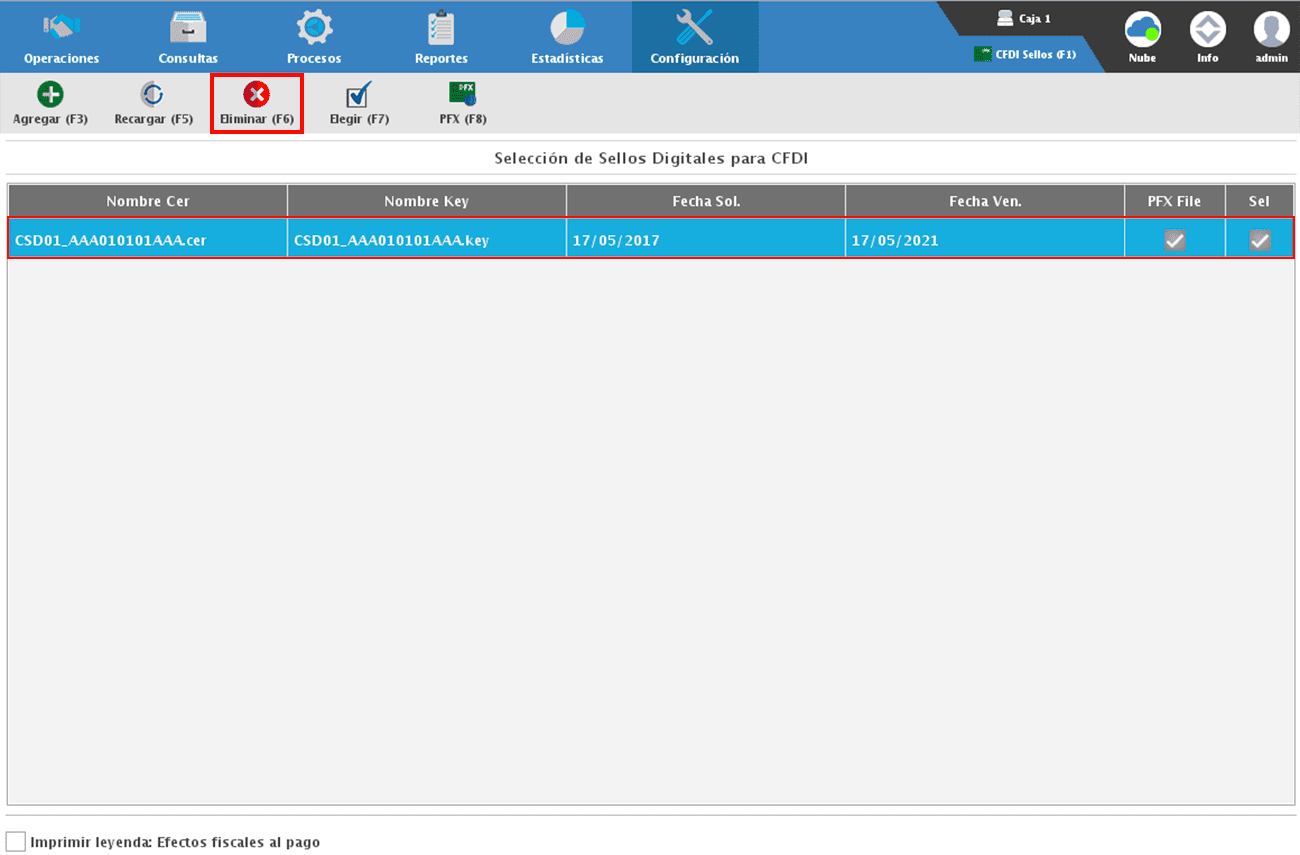
Task: Toggle the Sel checkbox in certificate row
Action: pos(1260,240)
